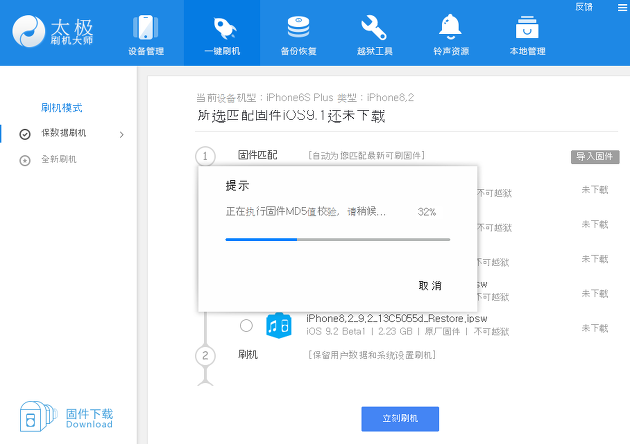The width and height of the screenshot is (630, 444).
Task: Open 设备管理 device management icon
Action: click(x=145, y=27)
